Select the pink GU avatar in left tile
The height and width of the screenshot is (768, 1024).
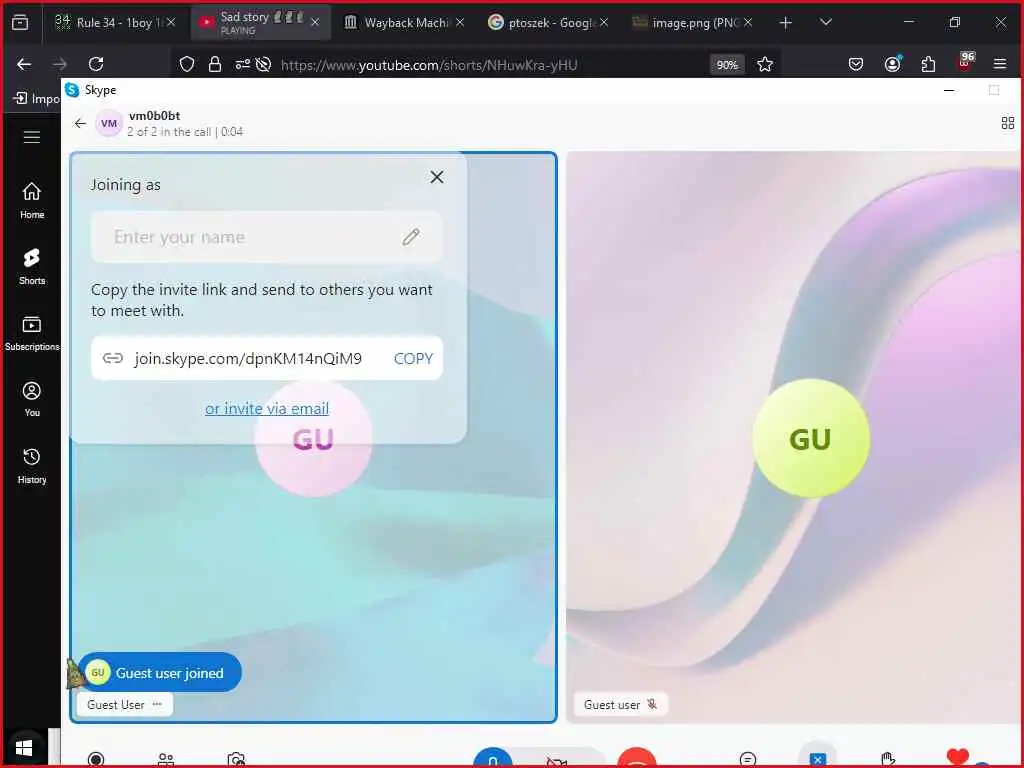pos(313,439)
